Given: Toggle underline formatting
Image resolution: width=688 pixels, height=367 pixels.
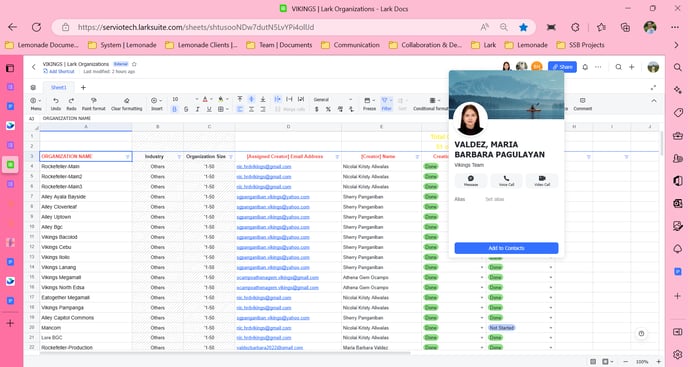Looking at the screenshot, I should 209,109.
